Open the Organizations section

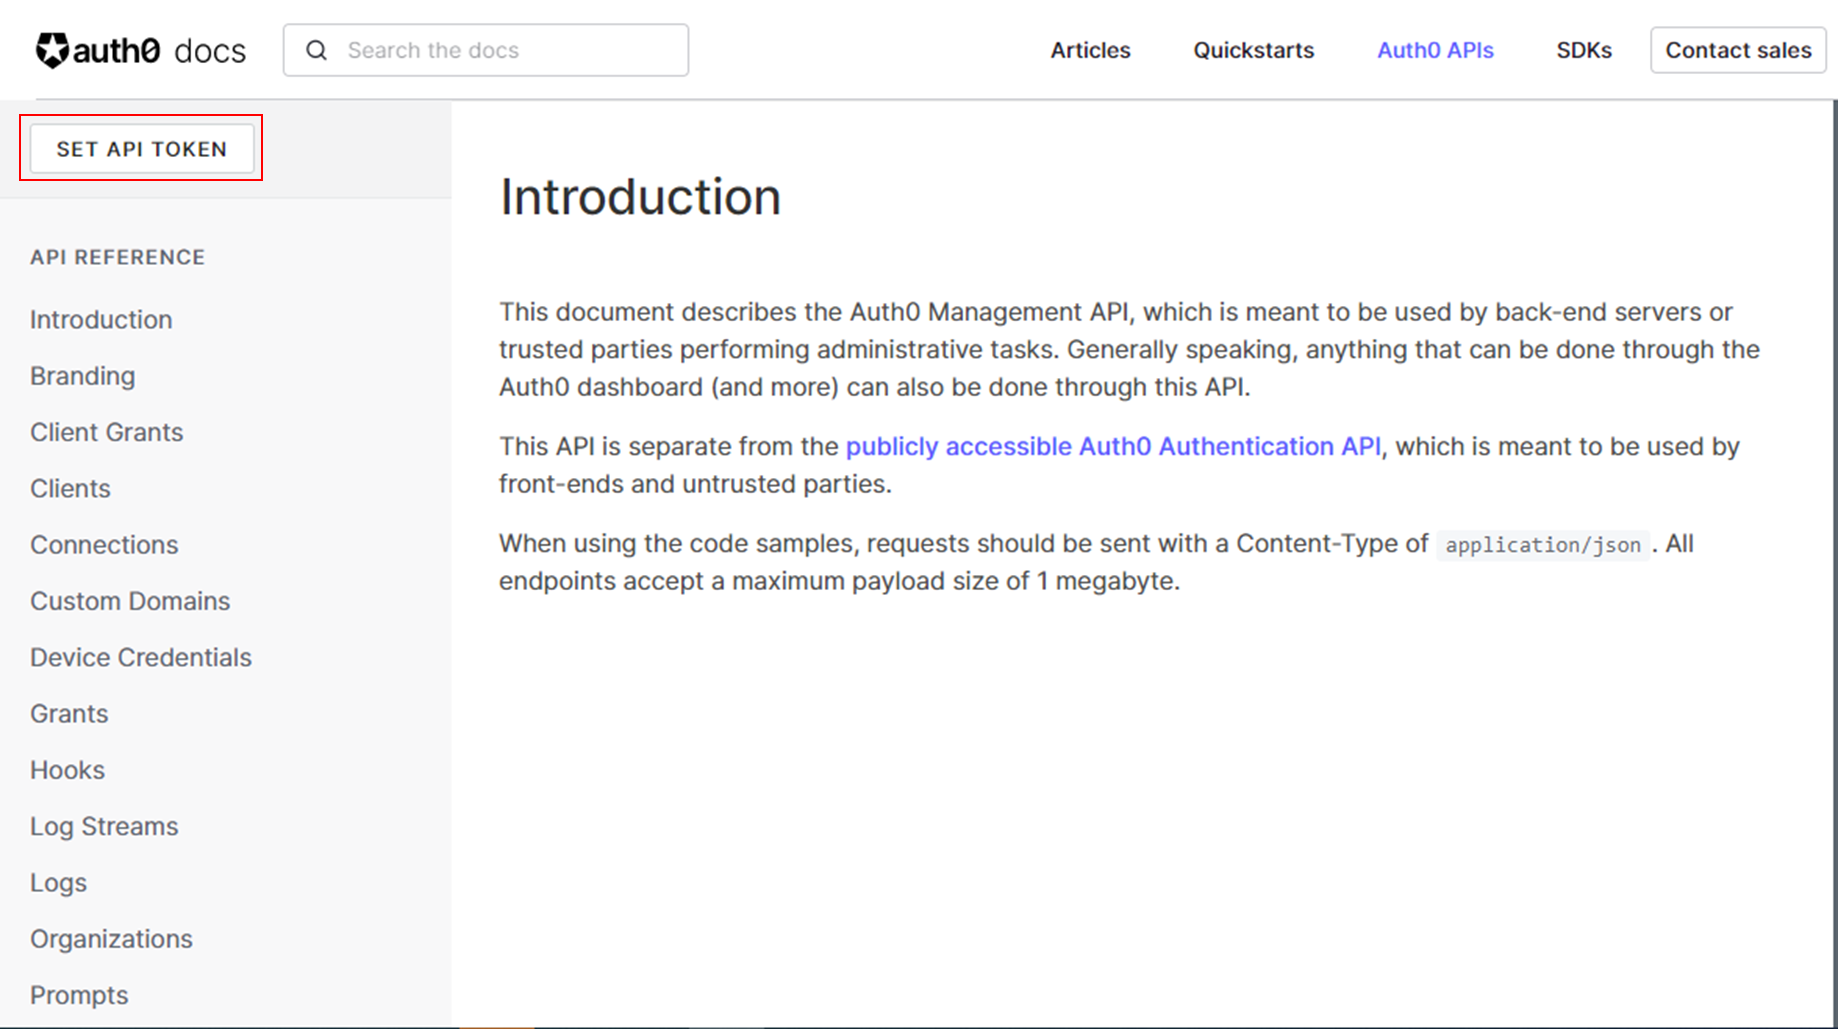(x=111, y=939)
